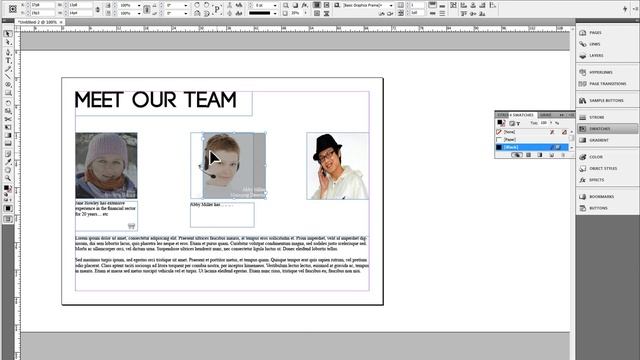Select the Type tool
The image size is (640, 360).
click(x=8, y=60)
